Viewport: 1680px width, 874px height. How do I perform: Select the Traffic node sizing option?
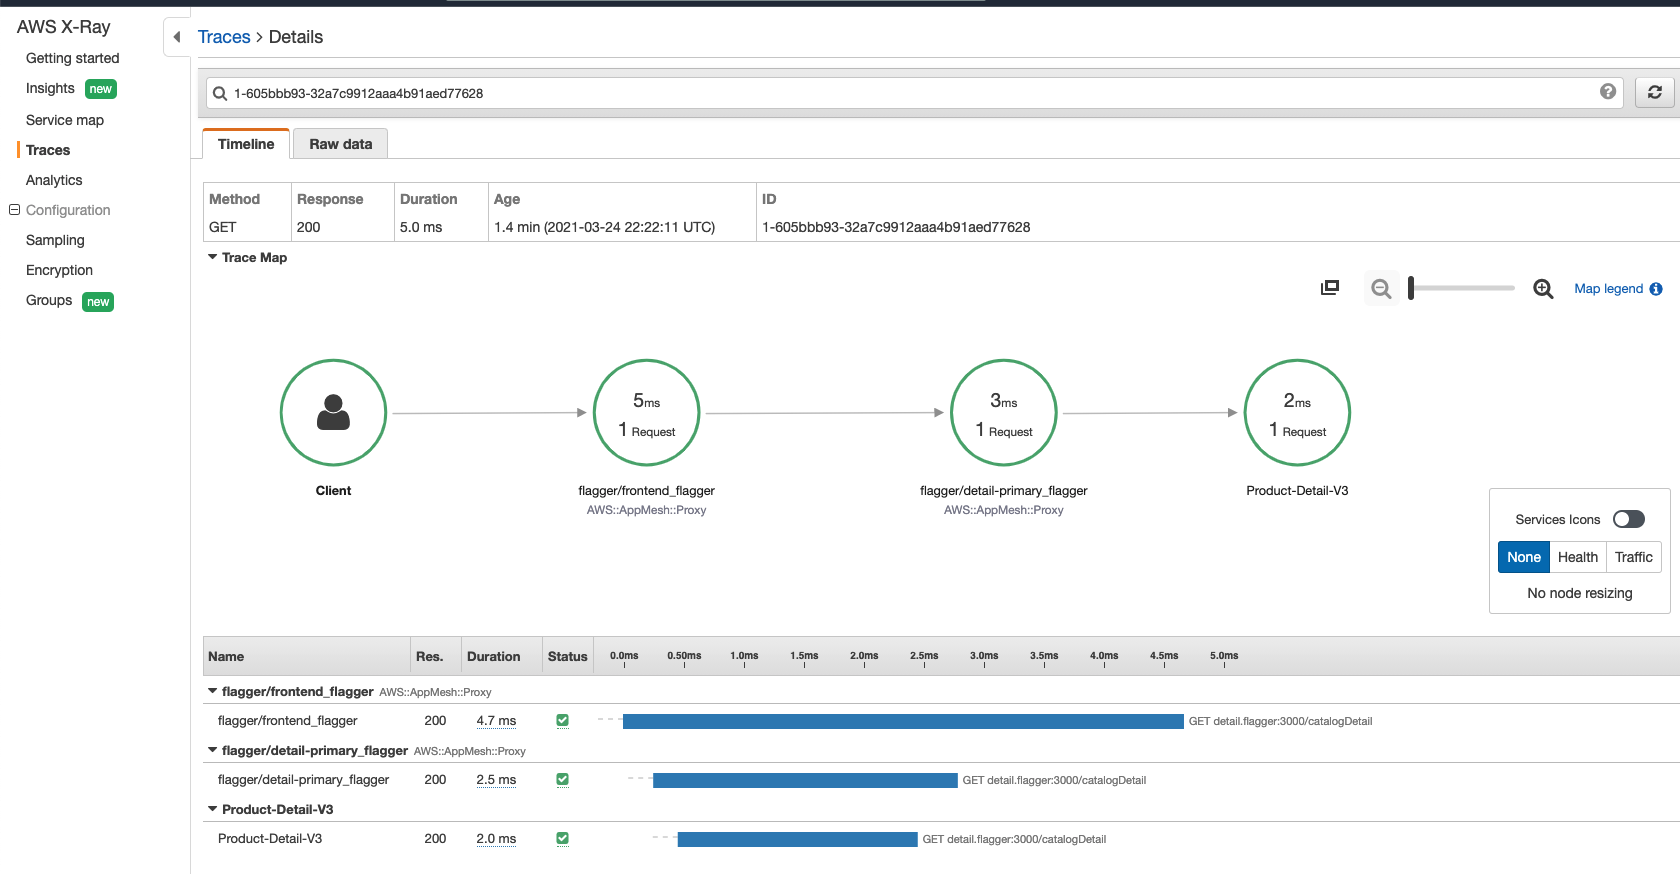click(x=1634, y=557)
